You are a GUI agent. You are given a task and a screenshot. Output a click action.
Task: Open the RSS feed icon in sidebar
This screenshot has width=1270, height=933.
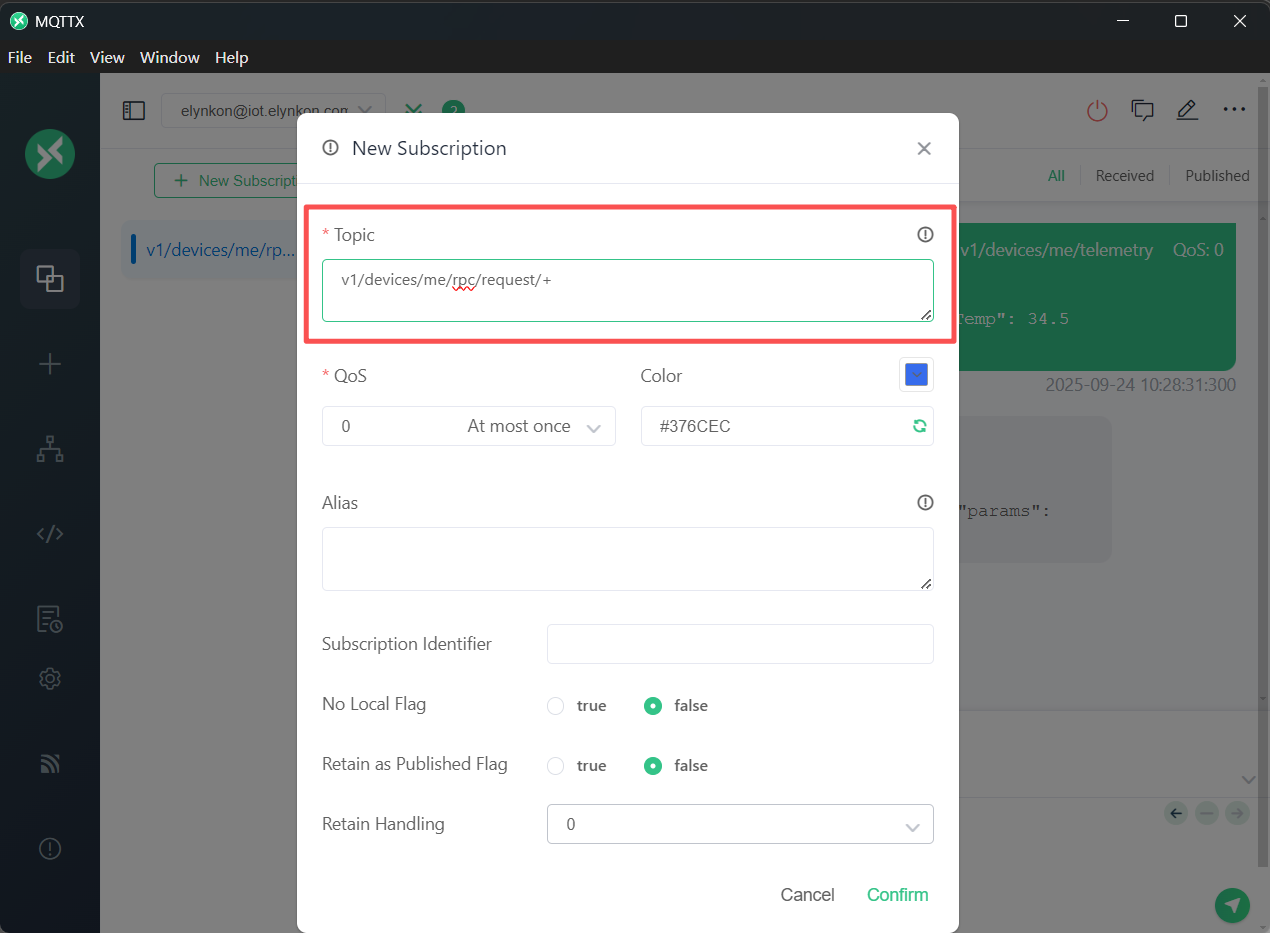[x=50, y=764]
